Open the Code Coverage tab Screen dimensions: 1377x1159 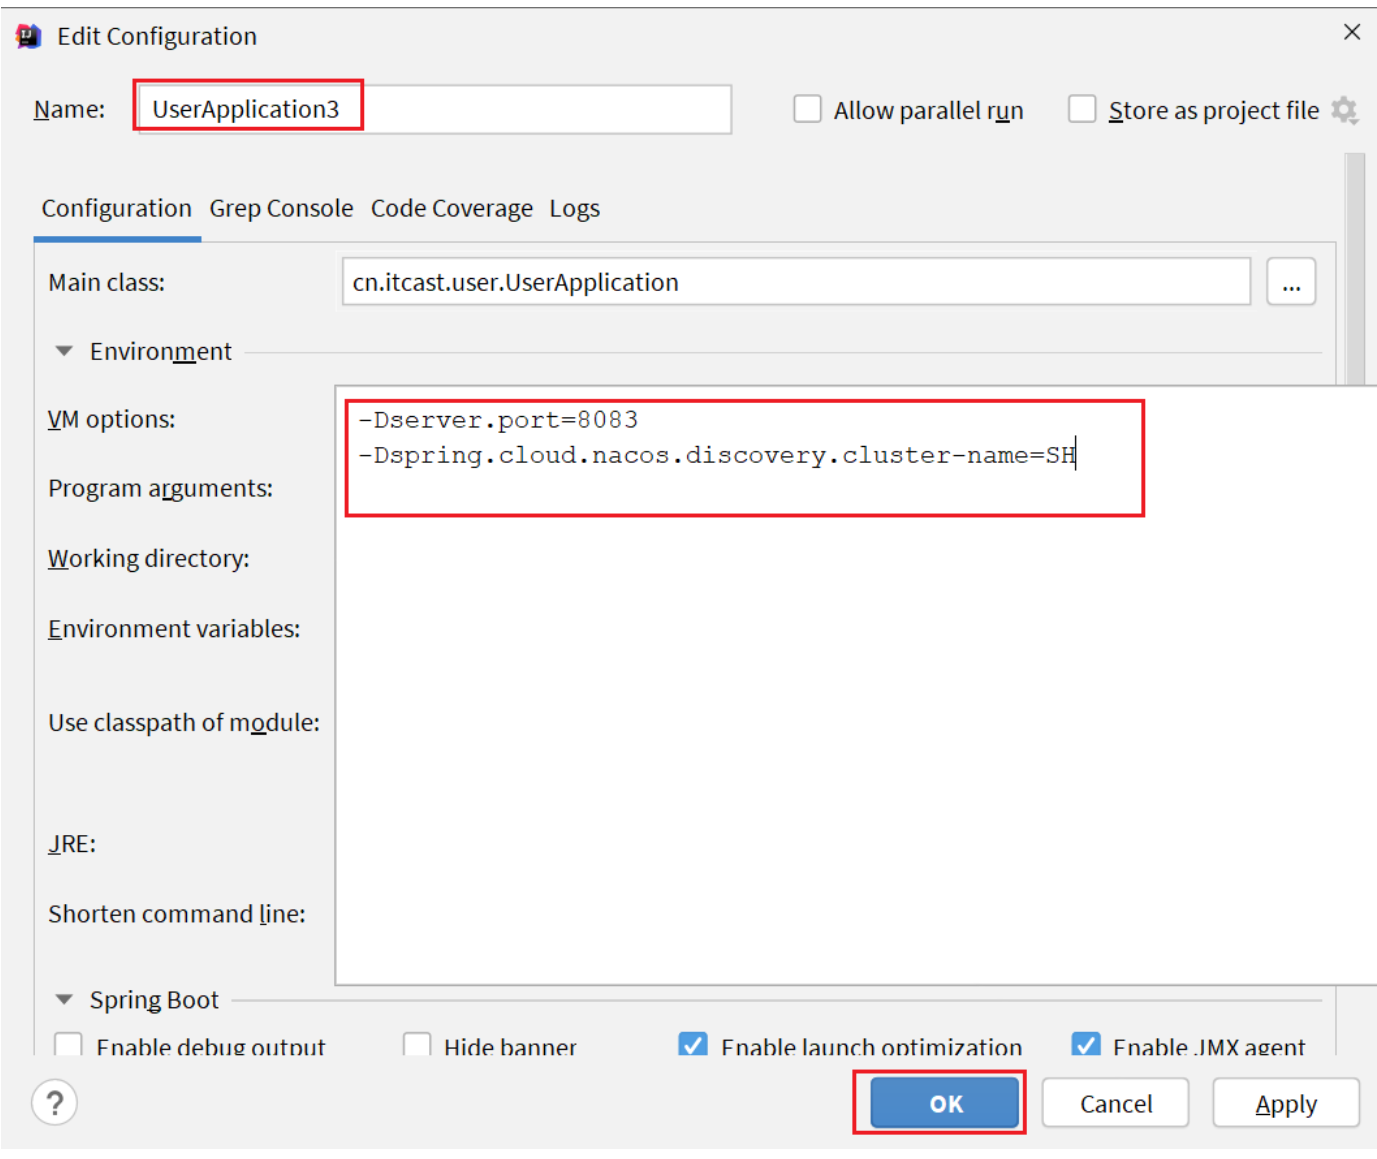pyautogui.click(x=451, y=209)
